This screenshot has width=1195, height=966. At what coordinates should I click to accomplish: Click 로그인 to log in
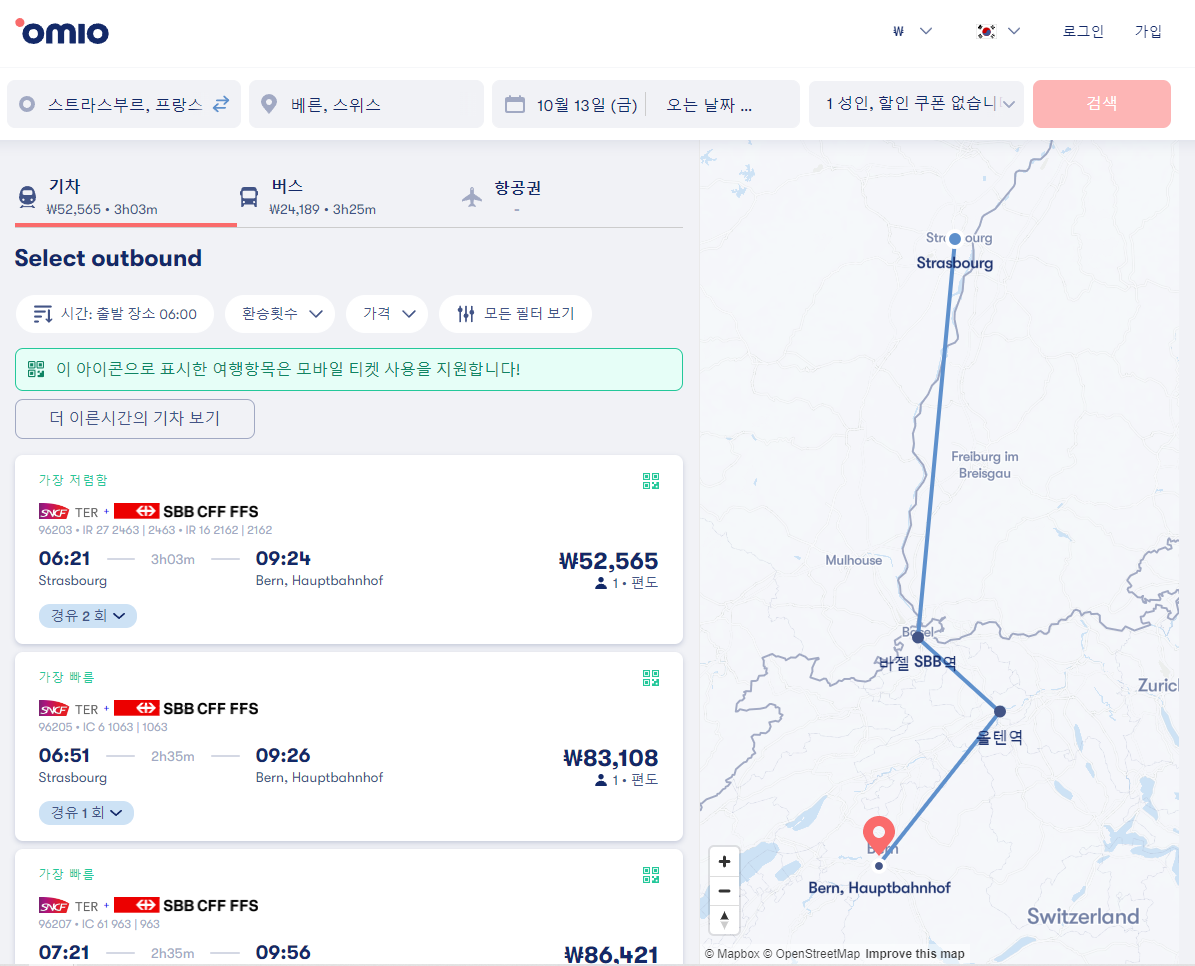point(1083,31)
